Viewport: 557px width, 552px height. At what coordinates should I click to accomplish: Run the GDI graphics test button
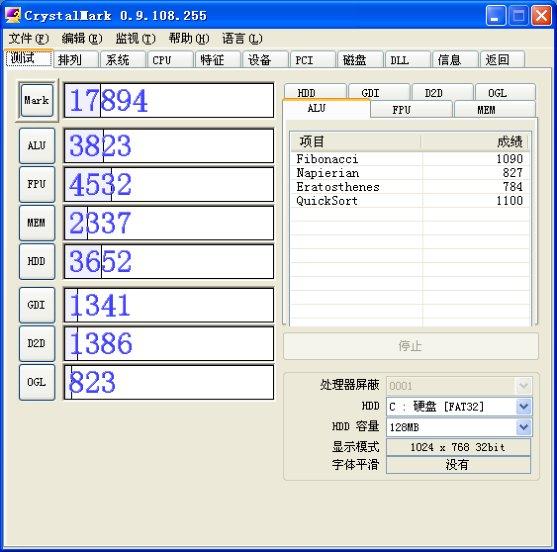click(x=37, y=305)
